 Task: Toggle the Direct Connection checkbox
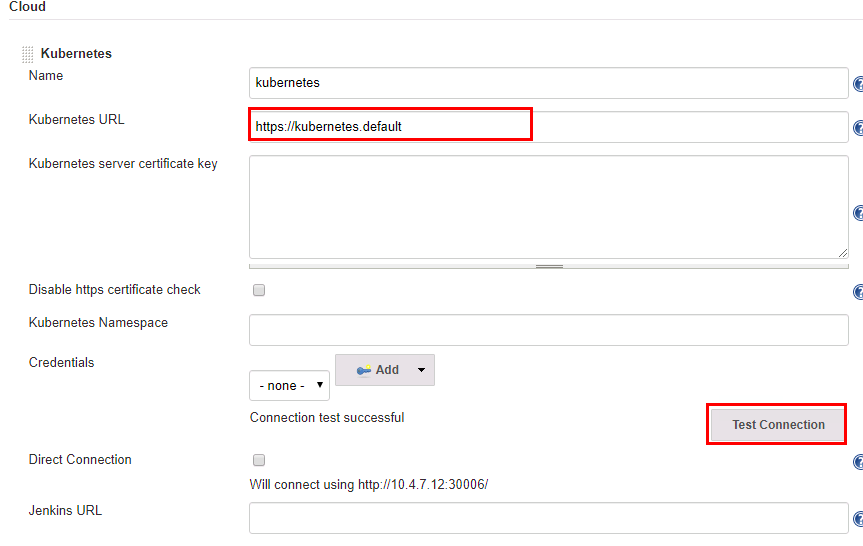click(259, 460)
